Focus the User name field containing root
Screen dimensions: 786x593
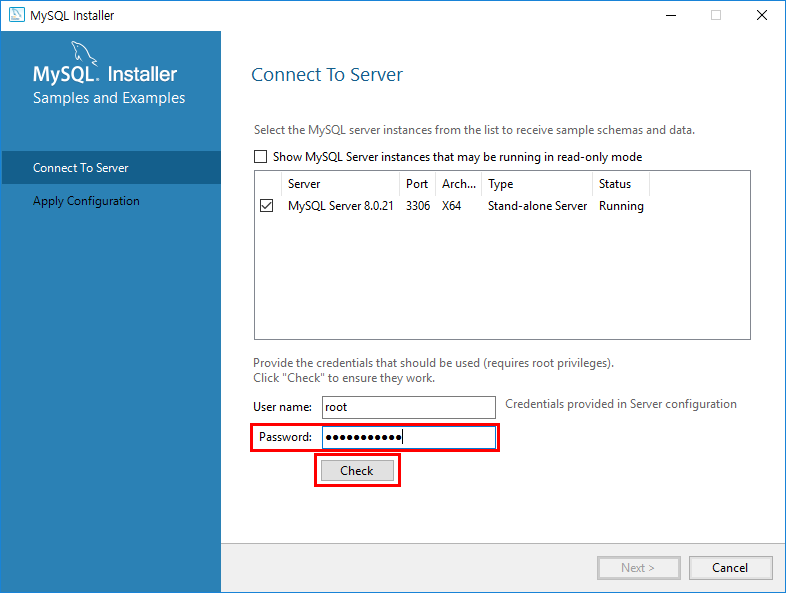coord(409,407)
